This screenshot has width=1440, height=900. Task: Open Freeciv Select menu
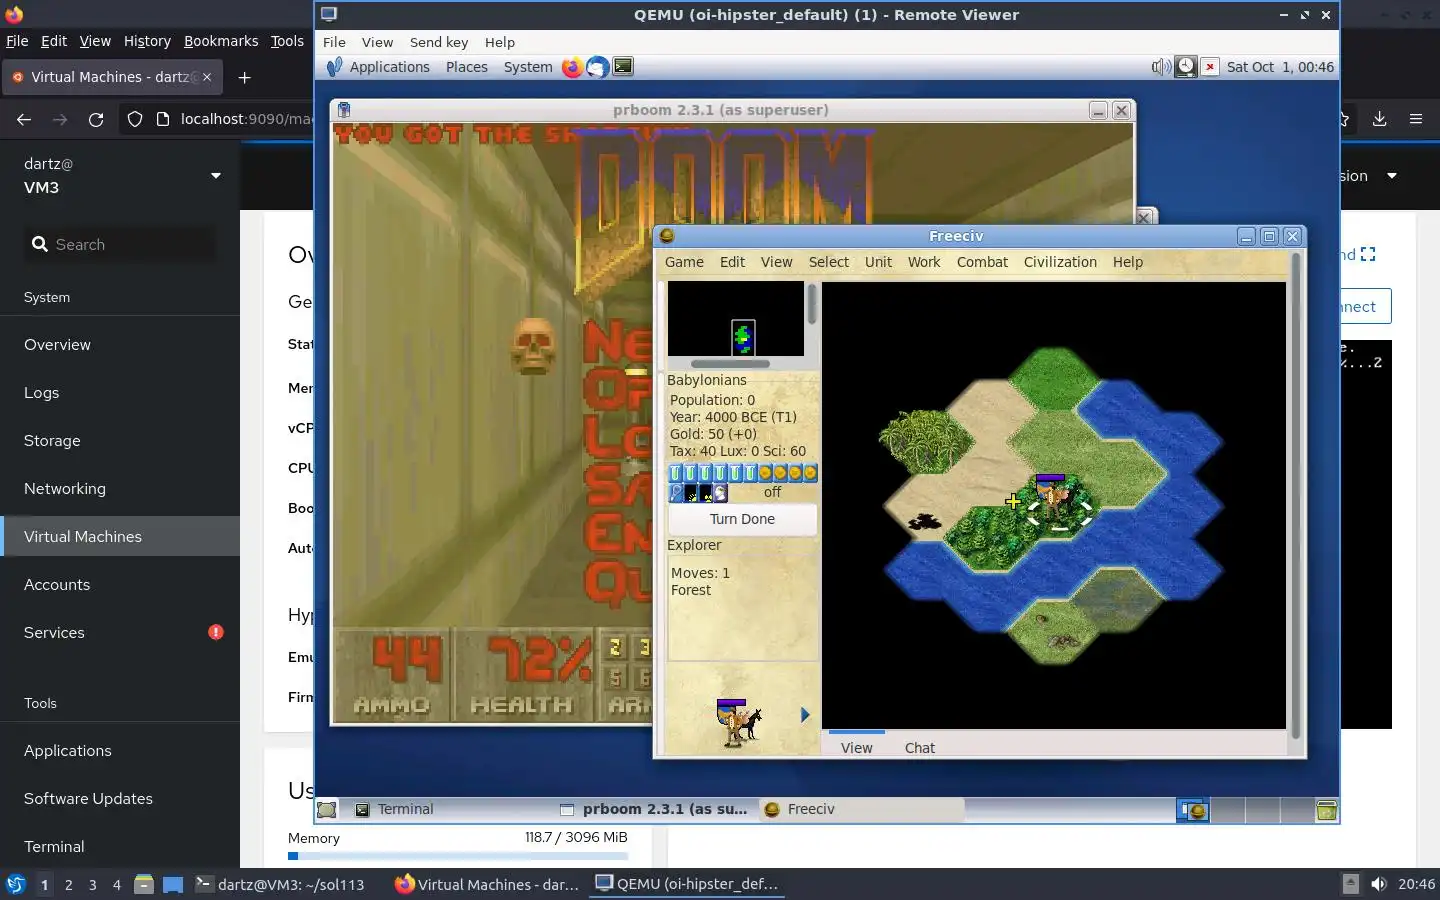click(828, 262)
